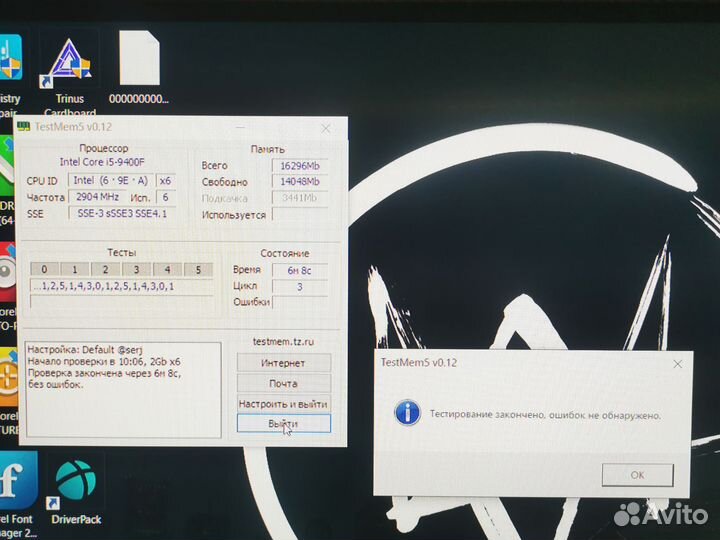
Task: Click the TestMem5 title bar chip icon
Action: pos(23,126)
